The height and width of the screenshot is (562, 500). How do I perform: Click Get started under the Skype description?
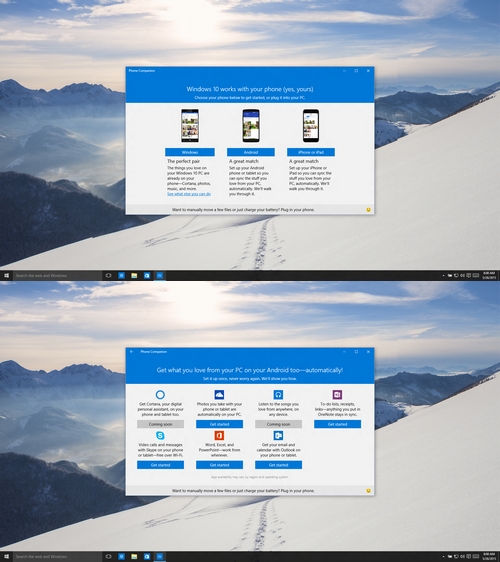pos(160,465)
